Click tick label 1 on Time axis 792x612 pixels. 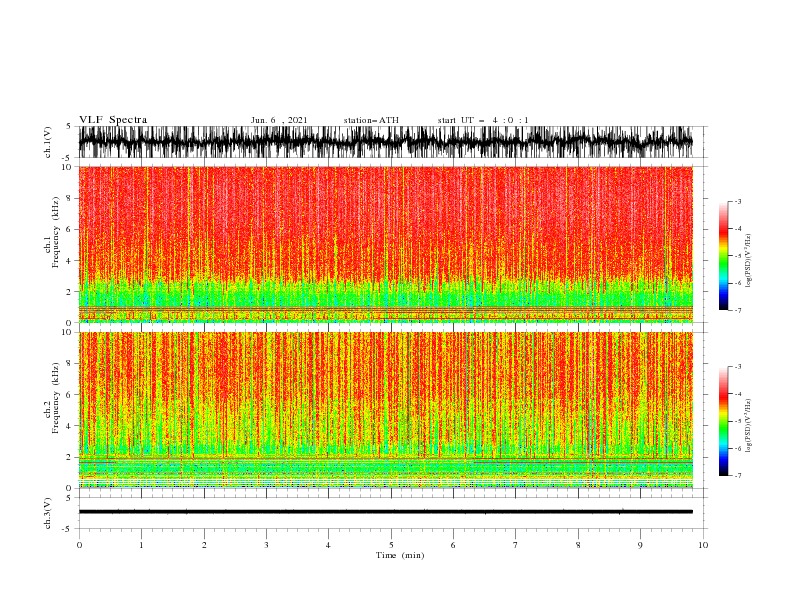tap(141, 545)
